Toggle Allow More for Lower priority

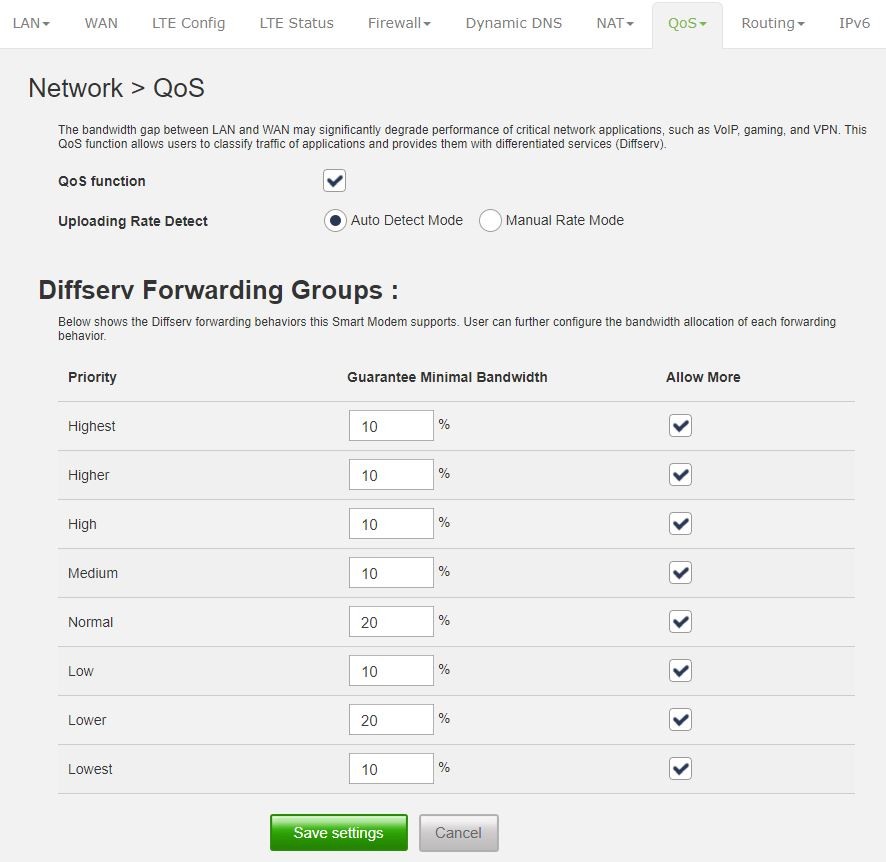(x=680, y=720)
